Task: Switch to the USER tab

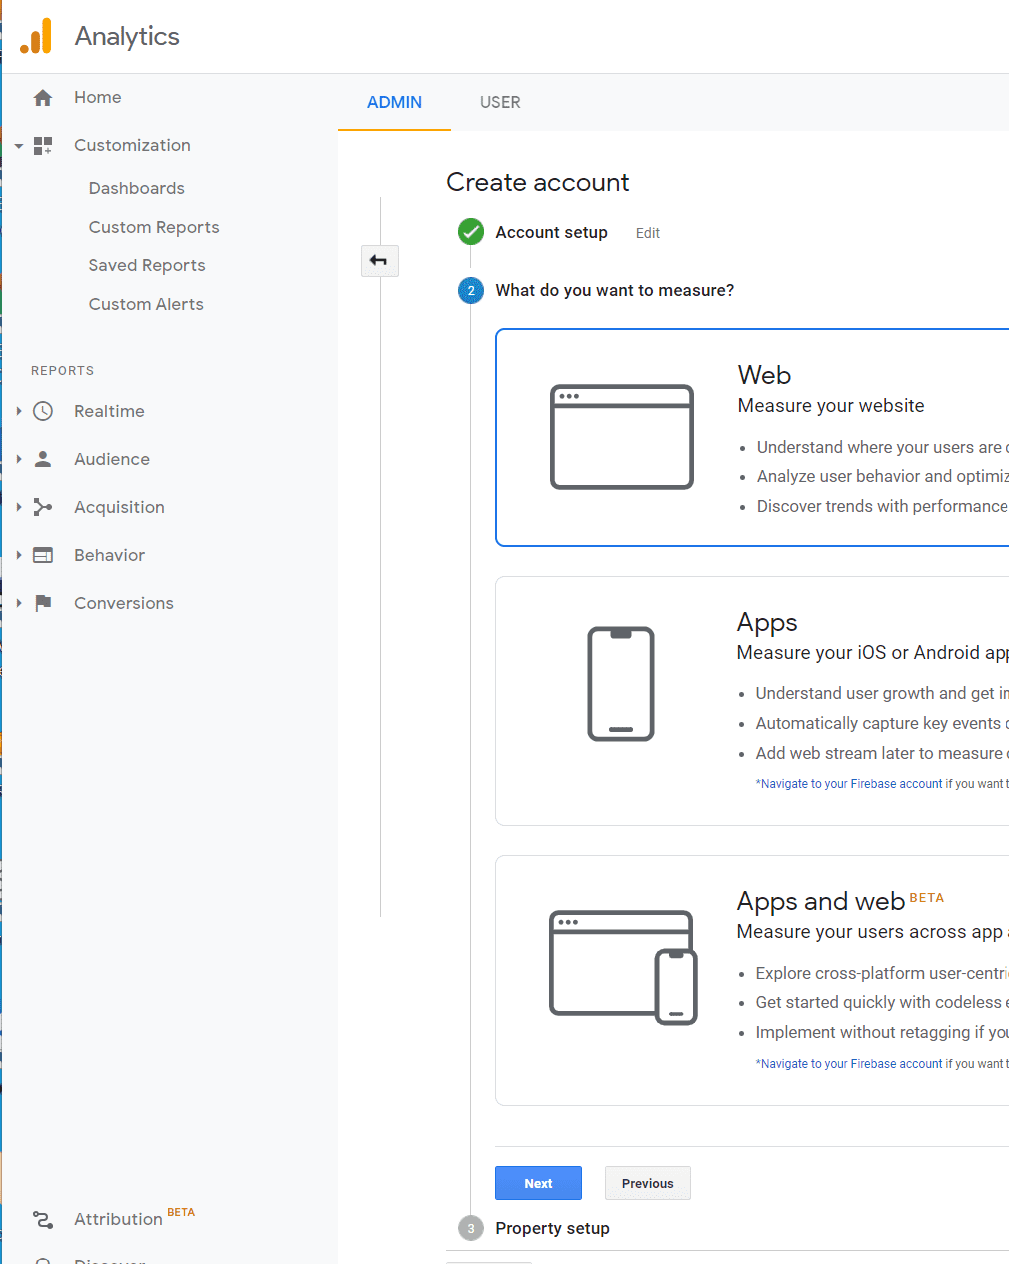Action: 500,102
